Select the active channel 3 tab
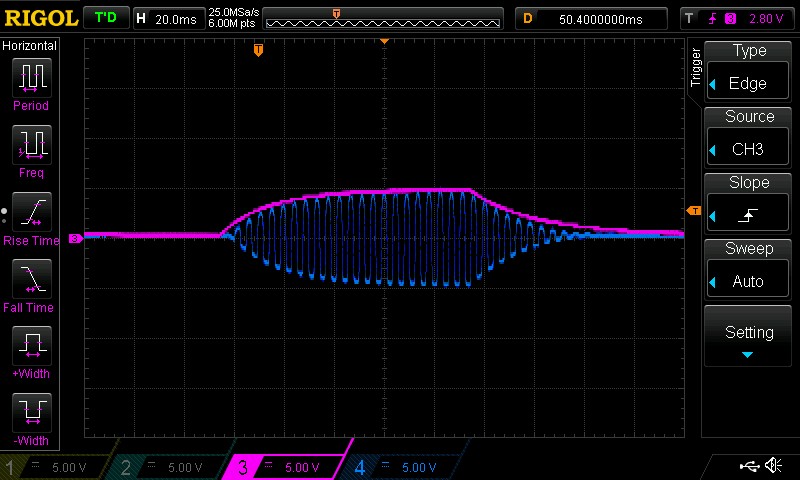This screenshot has height=480, width=800. [285, 467]
